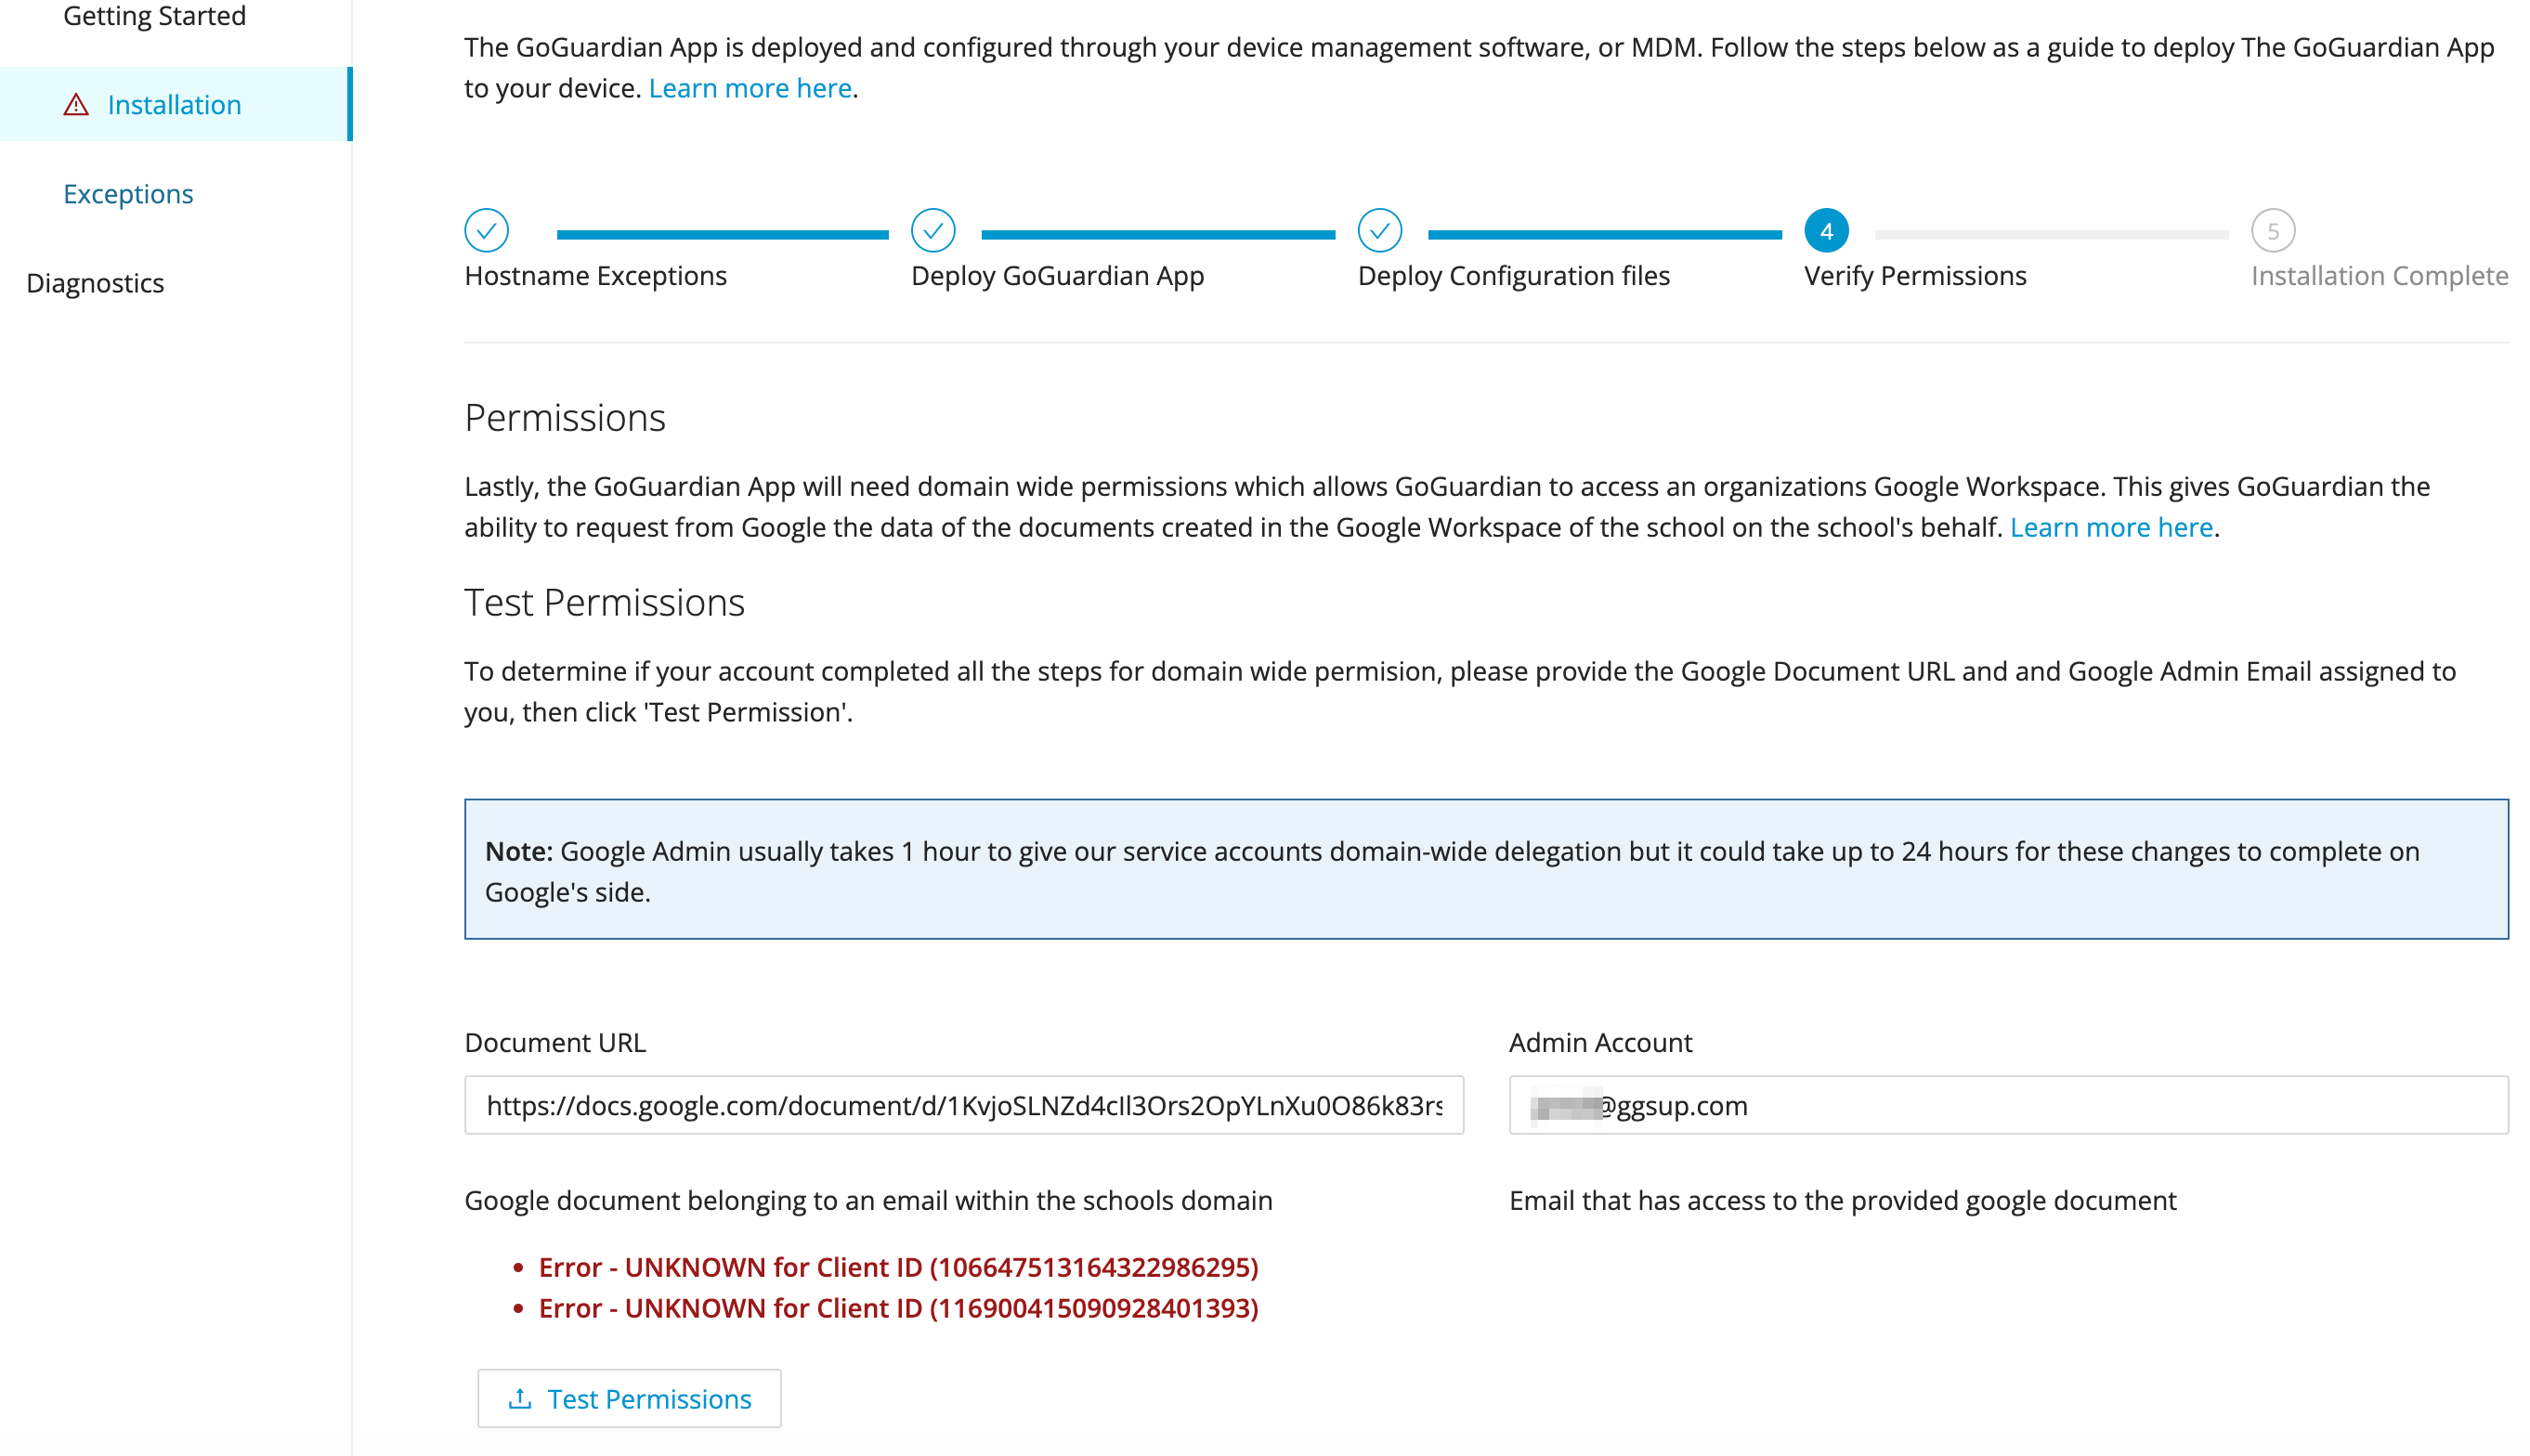Select the Verify Permissions step 4 circle
Screen dimensions: 2530x1456
pos(1825,230)
